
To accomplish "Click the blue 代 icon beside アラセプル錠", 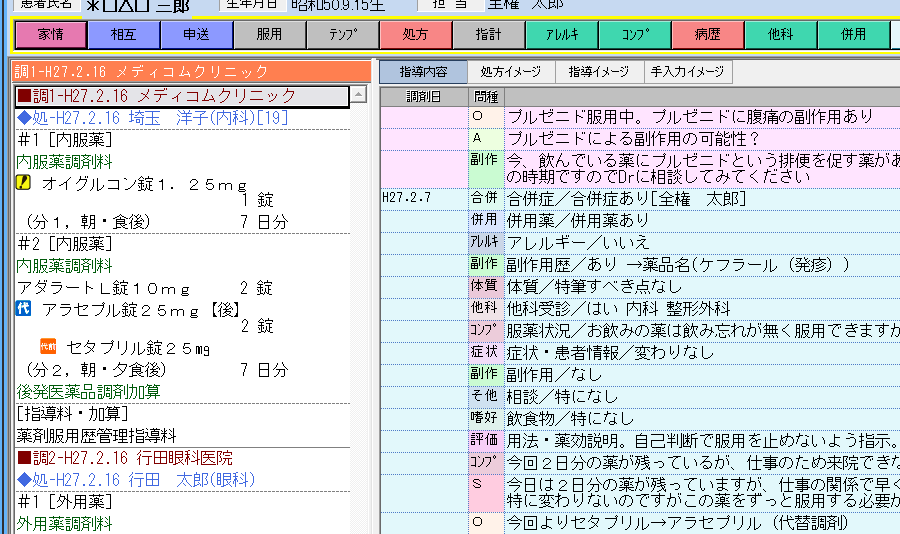I will tap(23, 309).
